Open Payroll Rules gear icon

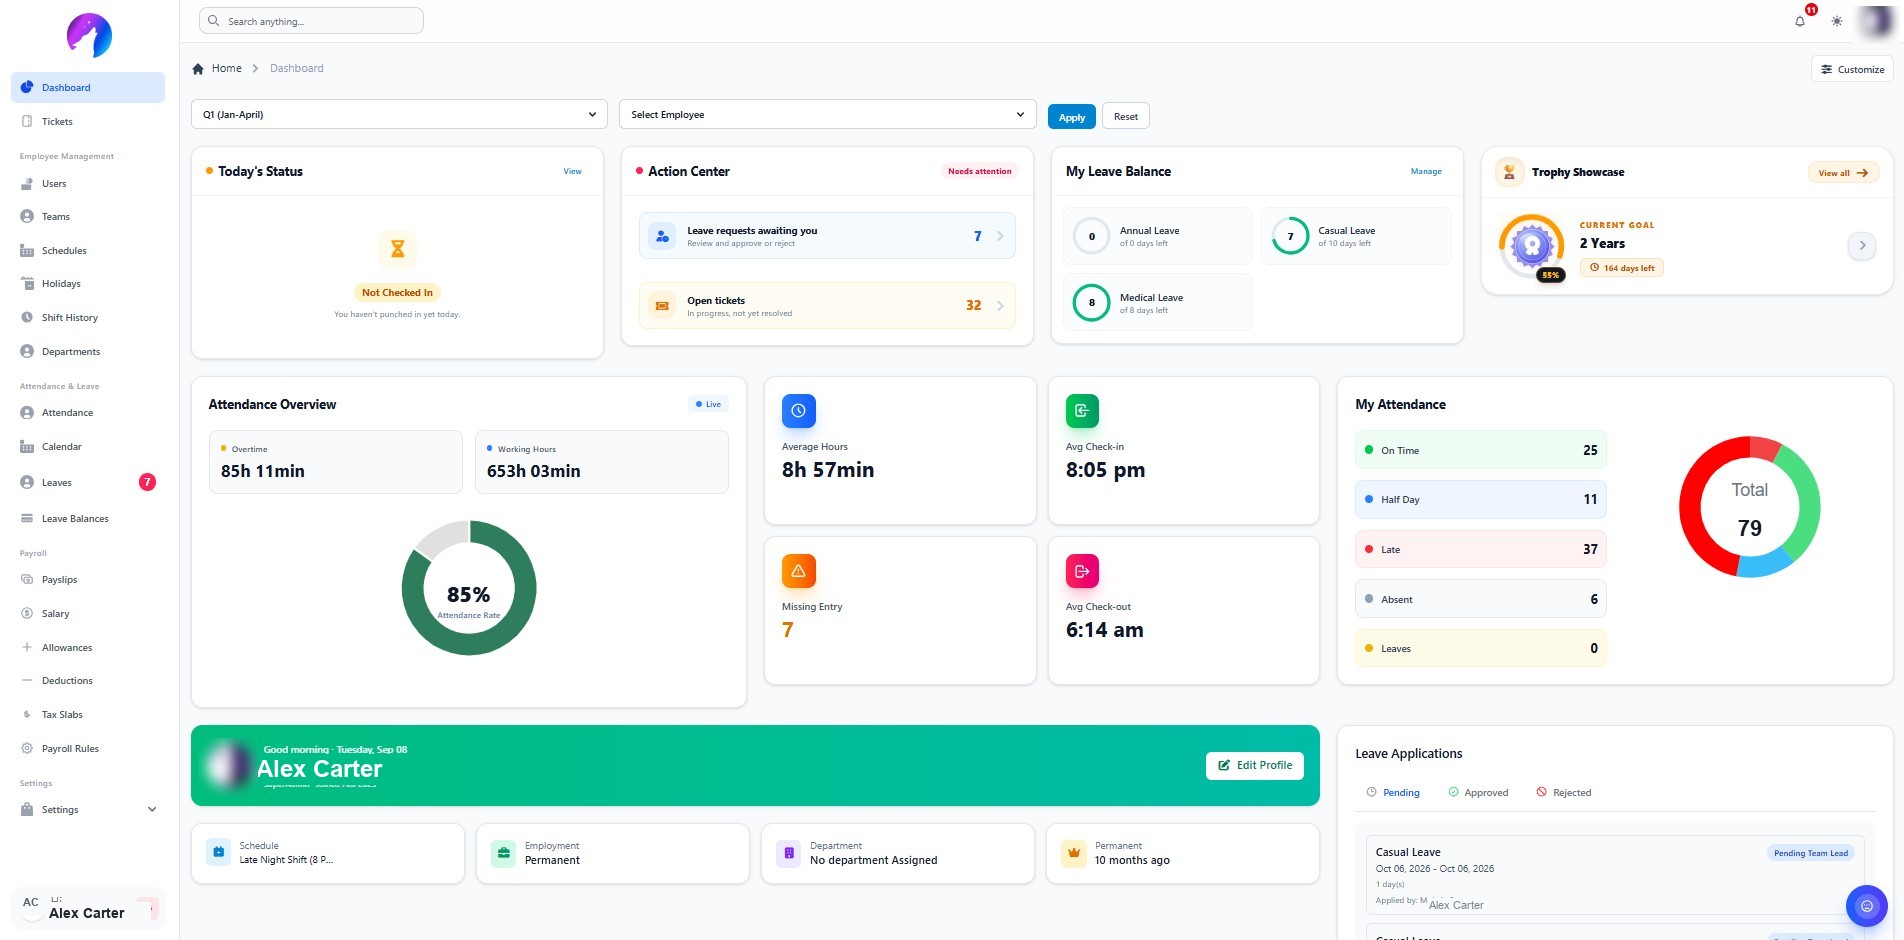click(27, 749)
